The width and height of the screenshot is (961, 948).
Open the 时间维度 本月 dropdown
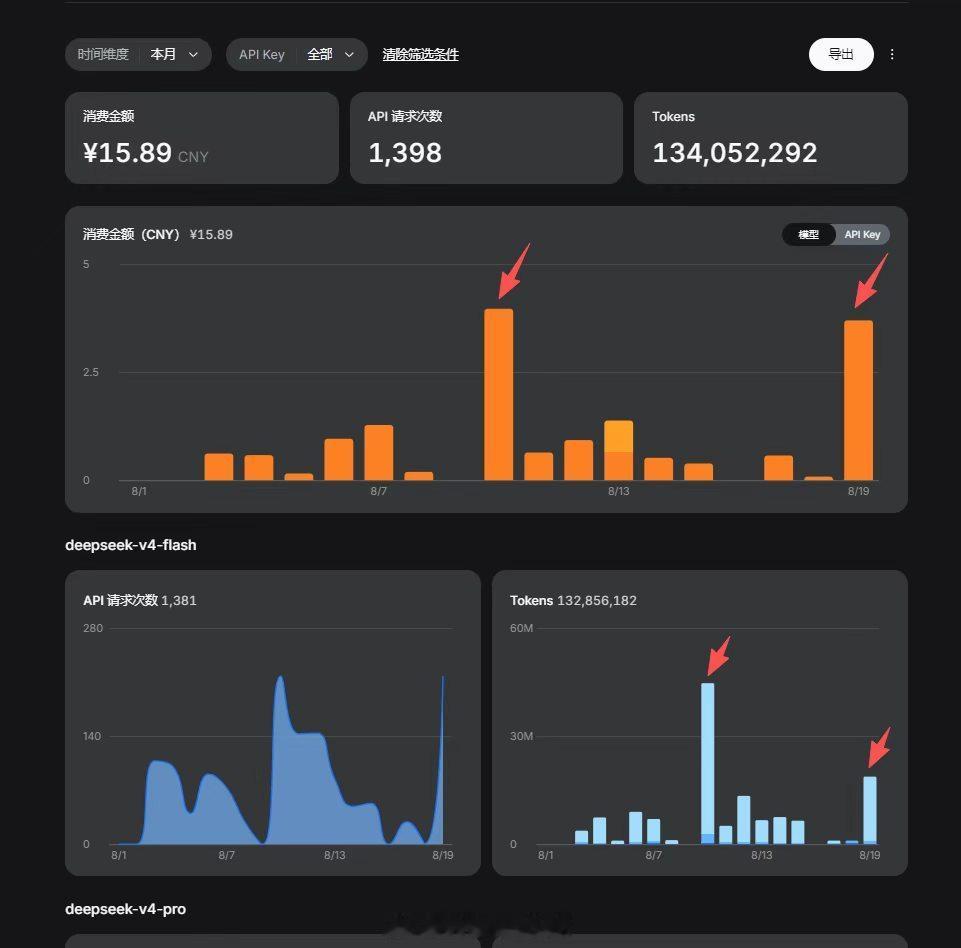click(x=139, y=55)
